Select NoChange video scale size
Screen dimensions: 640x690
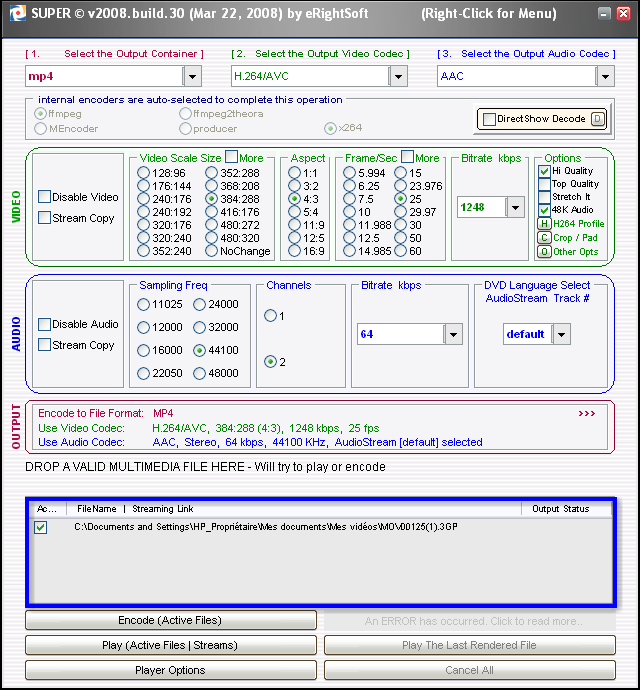click(211, 251)
